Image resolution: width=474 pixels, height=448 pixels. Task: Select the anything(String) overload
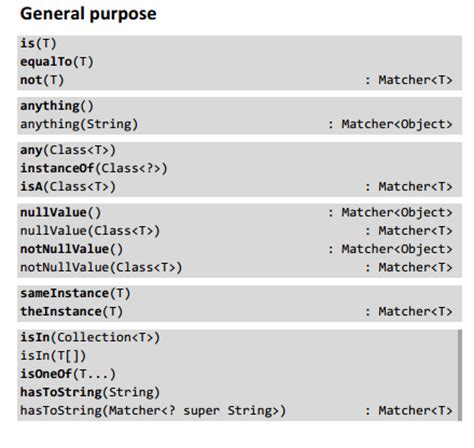pos(79,124)
